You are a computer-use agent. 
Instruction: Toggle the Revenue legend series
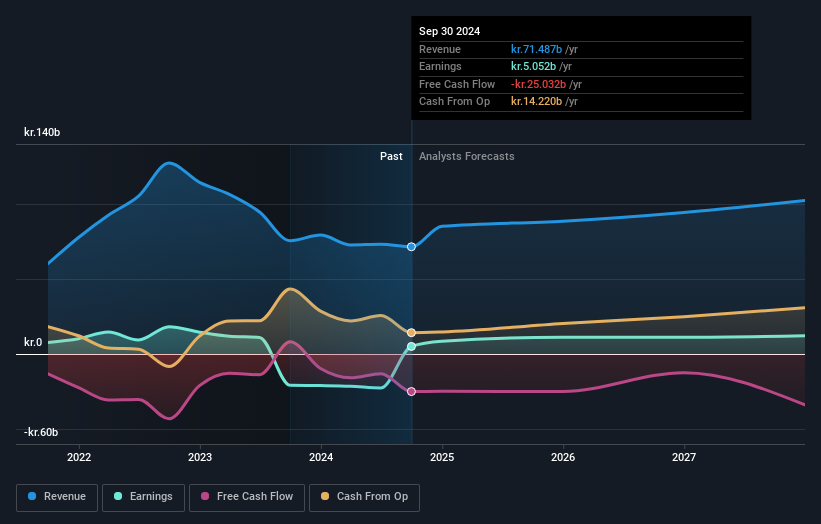tap(57, 497)
